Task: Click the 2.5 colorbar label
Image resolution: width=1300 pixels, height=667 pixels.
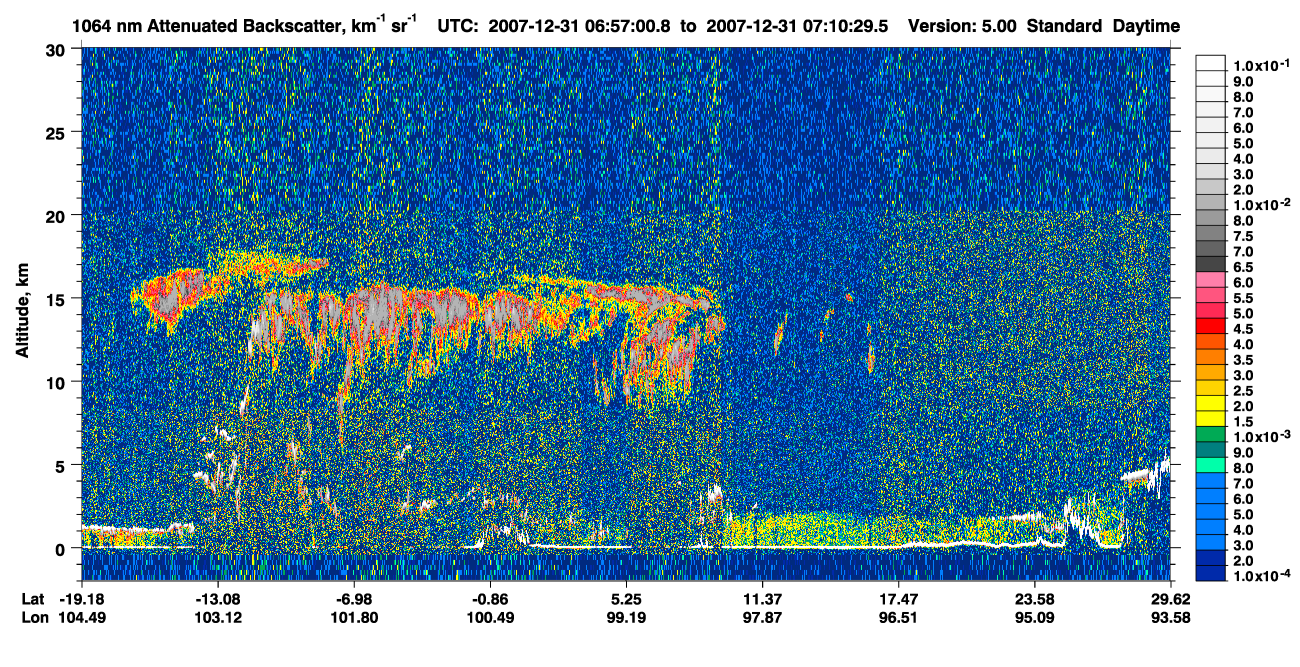Action: 1243,391
